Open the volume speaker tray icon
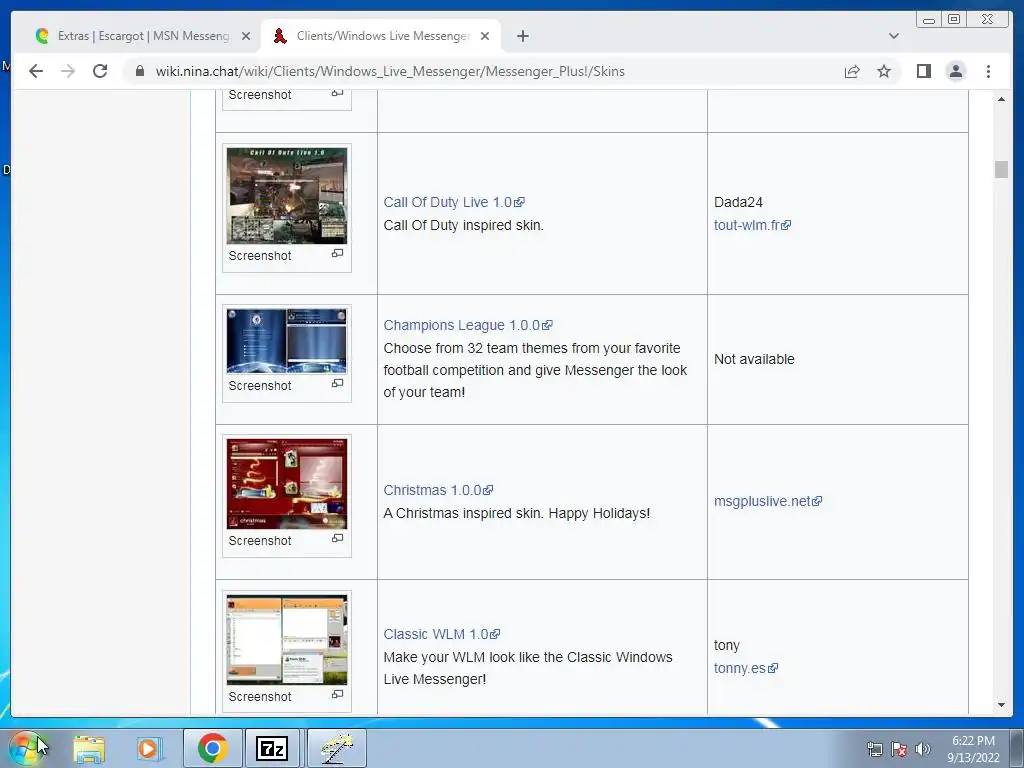 click(x=922, y=749)
